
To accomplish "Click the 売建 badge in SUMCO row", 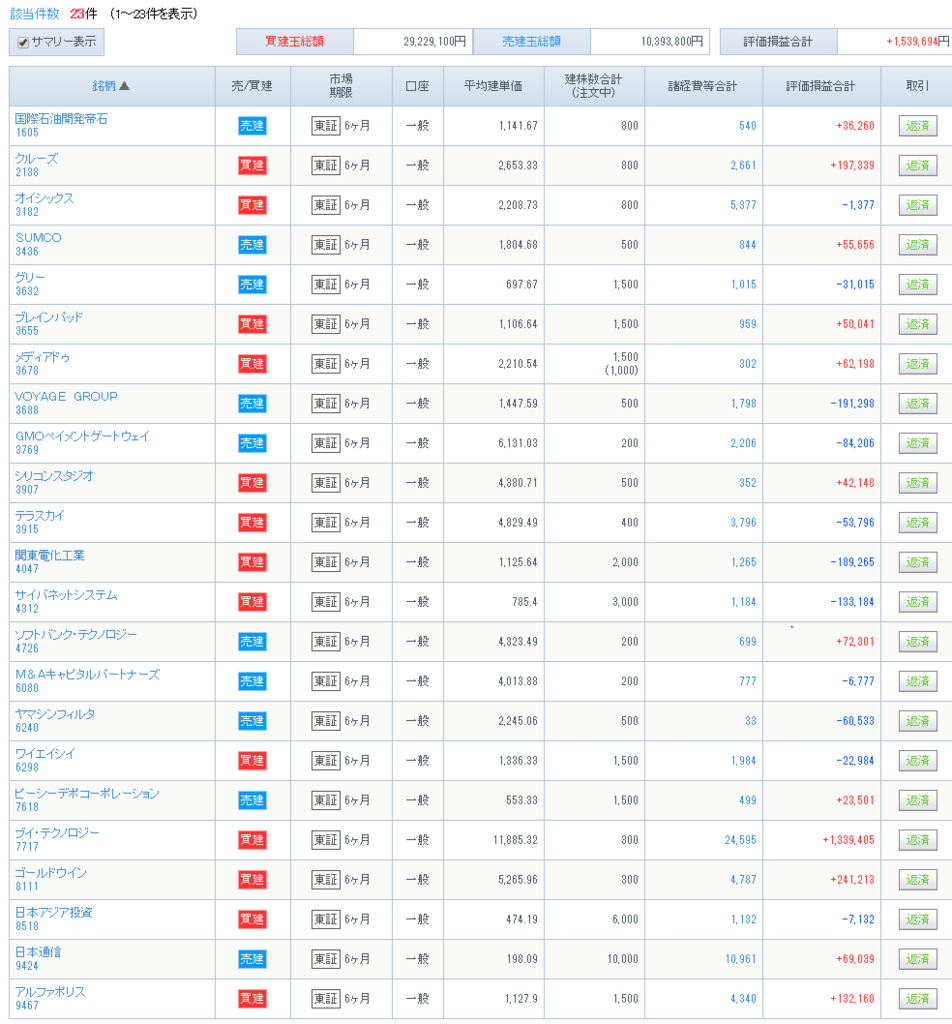I will pyautogui.click(x=252, y=245).
